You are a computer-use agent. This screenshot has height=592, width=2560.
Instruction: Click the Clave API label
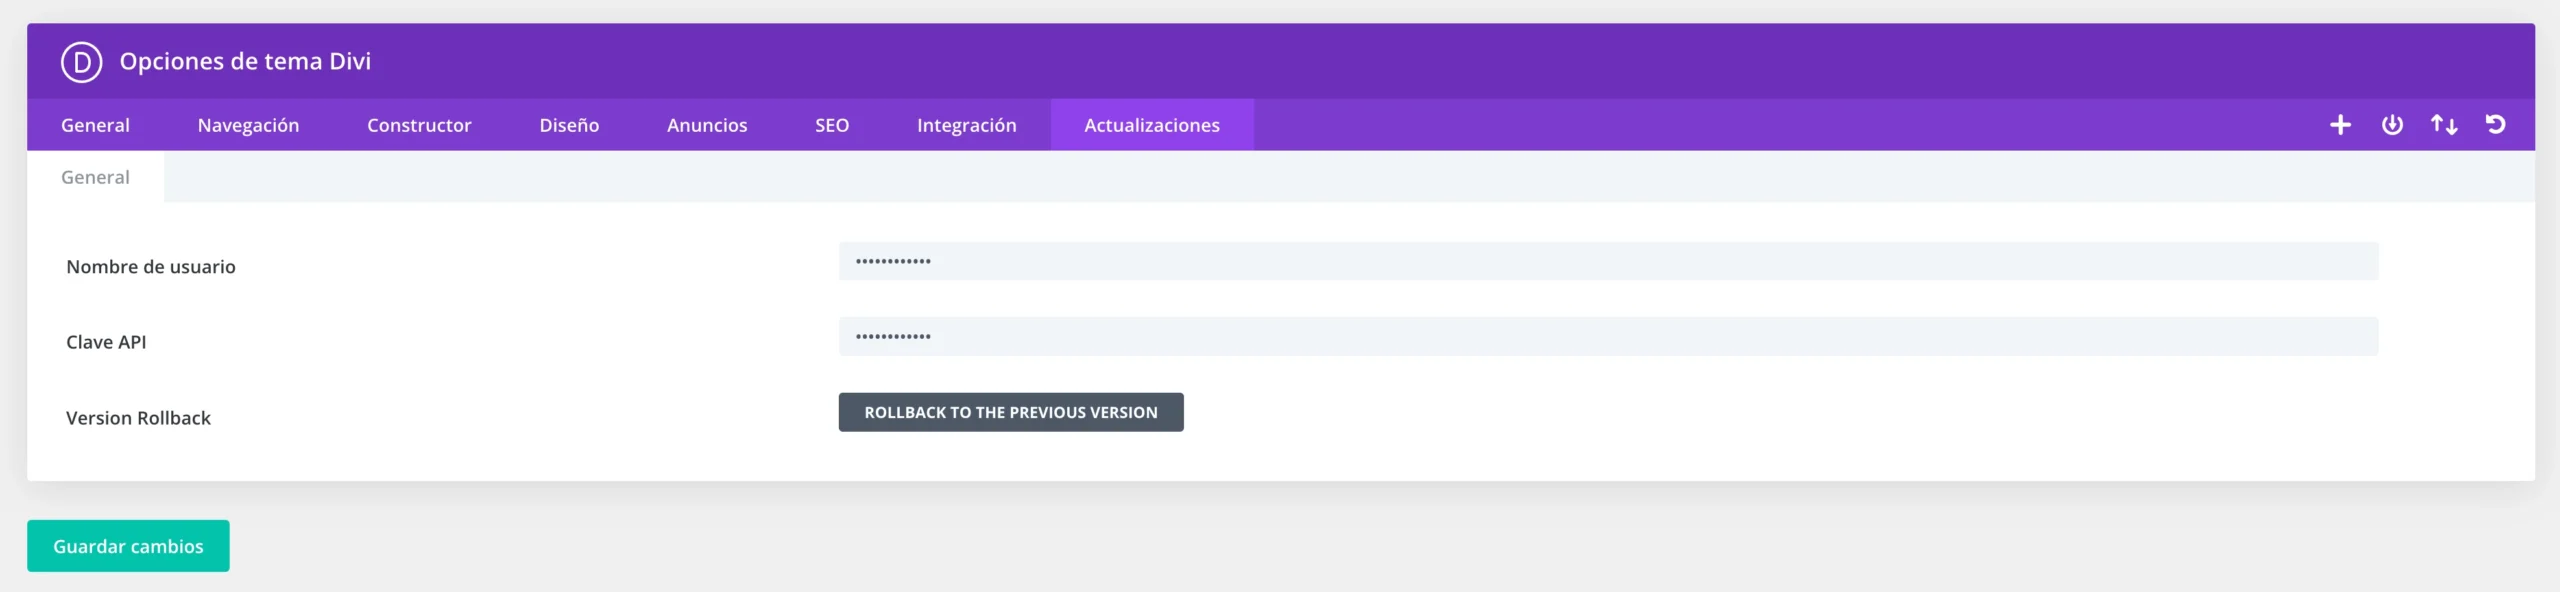[106, 342]
